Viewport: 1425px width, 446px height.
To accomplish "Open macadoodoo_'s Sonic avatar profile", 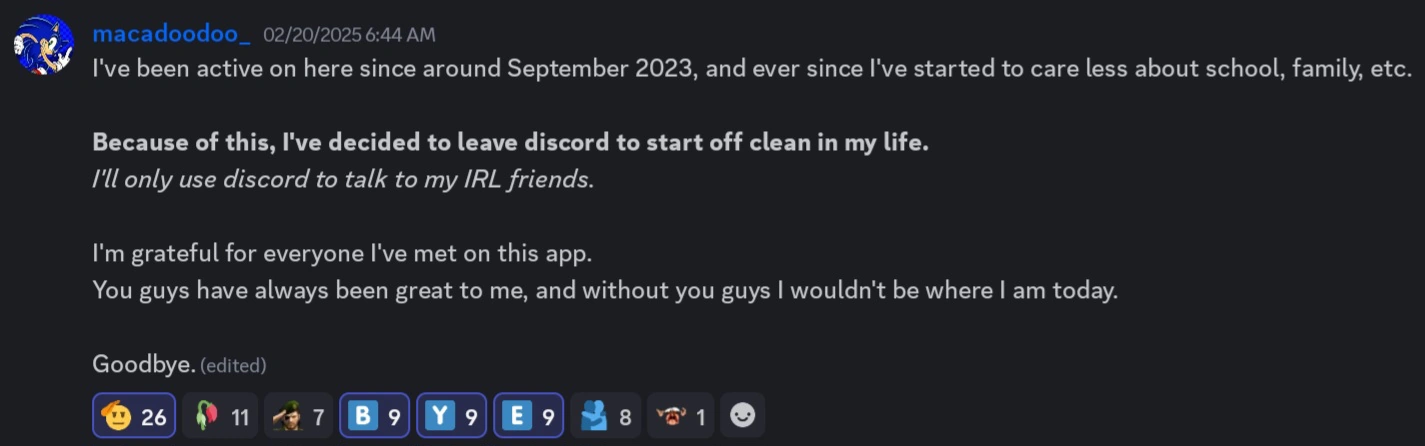I will coord(44,43).
